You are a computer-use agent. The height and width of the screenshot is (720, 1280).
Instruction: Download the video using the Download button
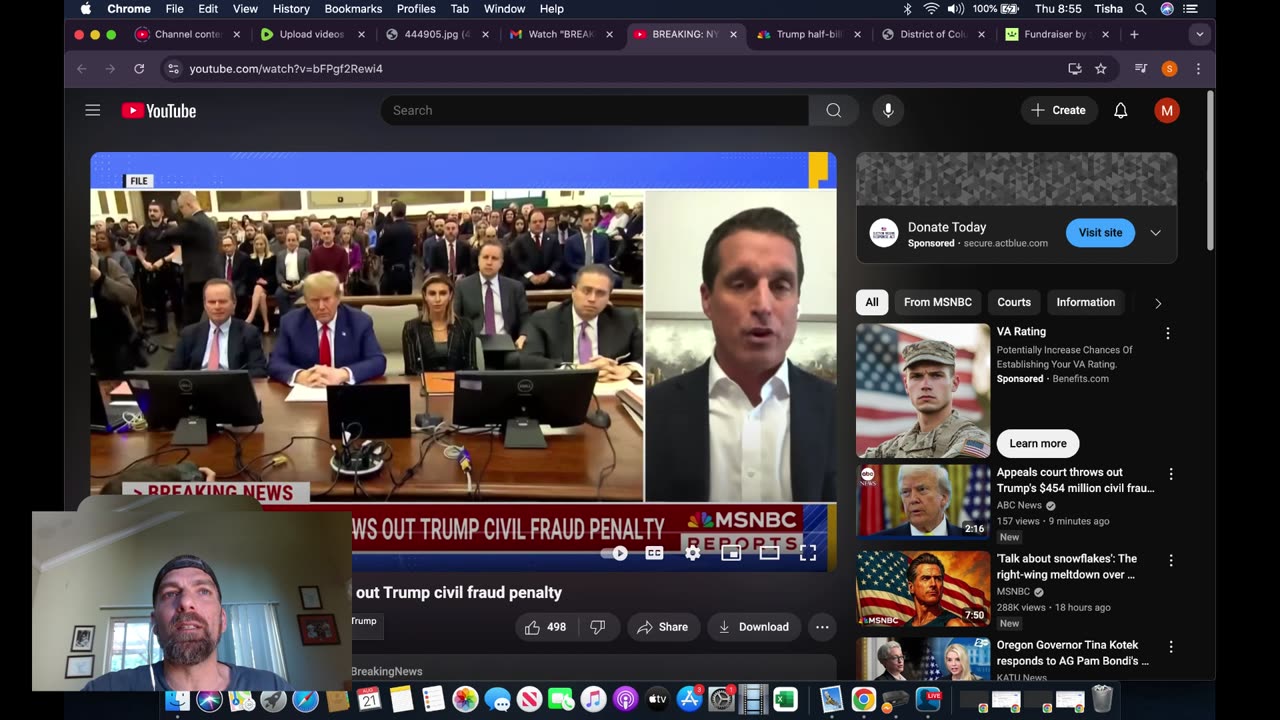(754, 627)
